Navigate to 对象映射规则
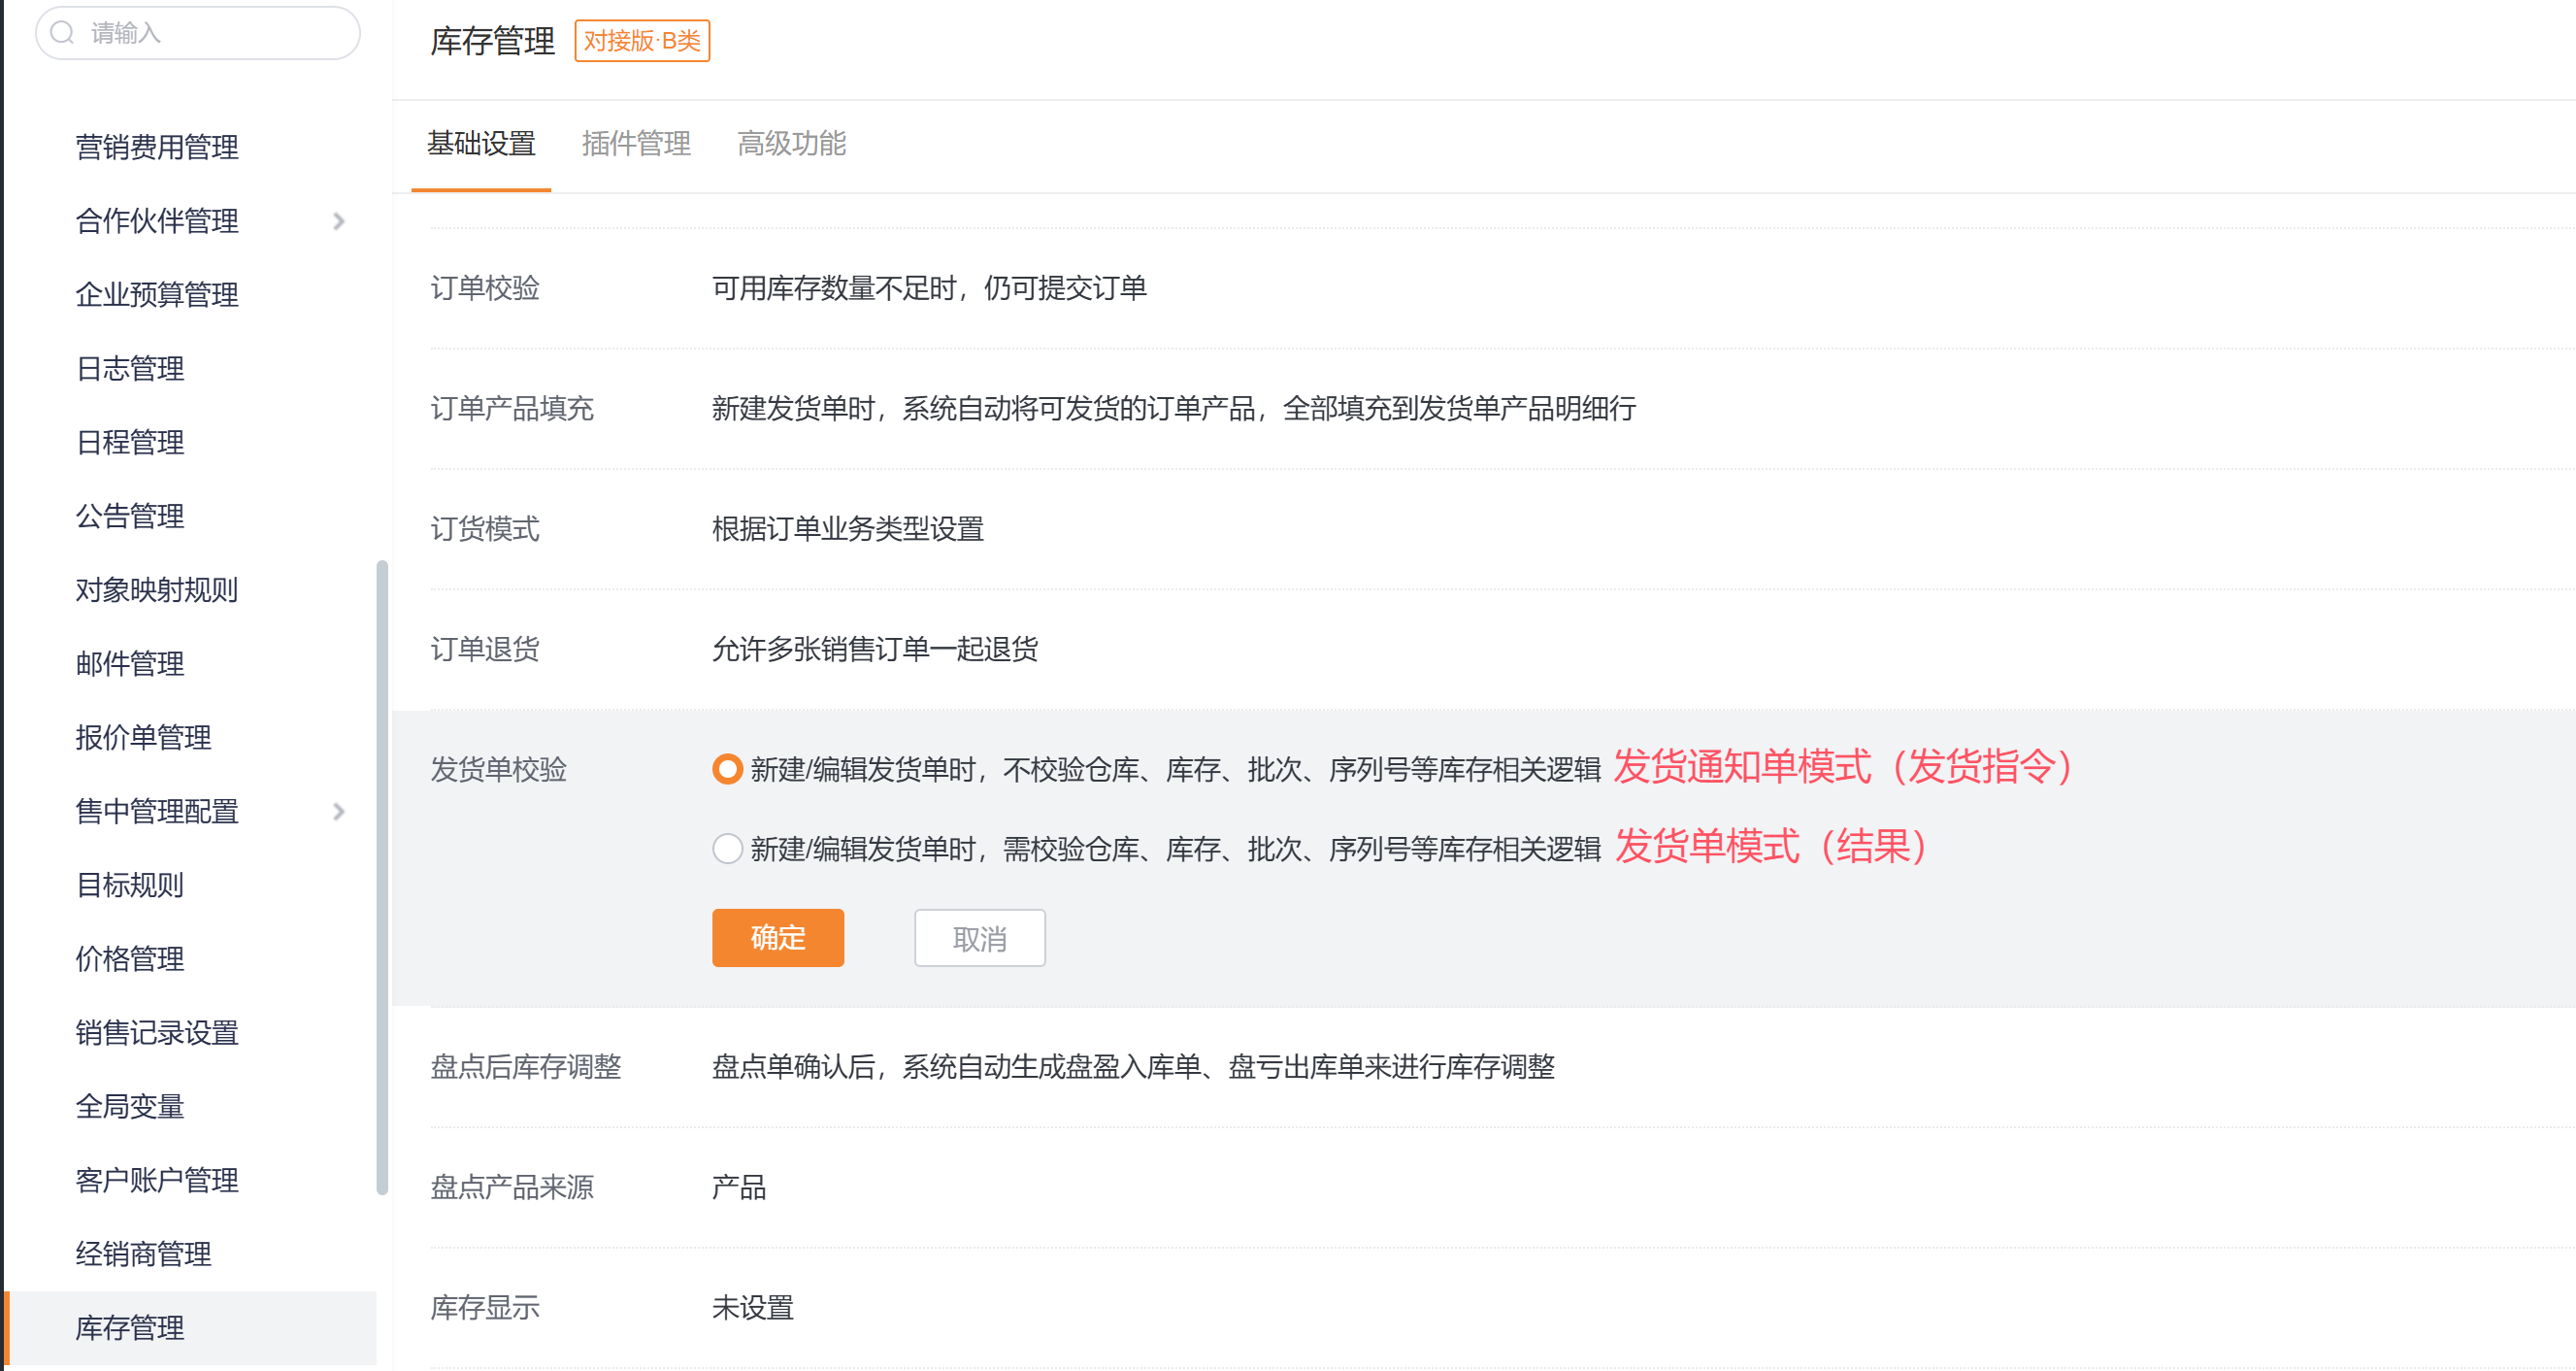Viewport: 2576px width, 1371px height. coord(157,590)
